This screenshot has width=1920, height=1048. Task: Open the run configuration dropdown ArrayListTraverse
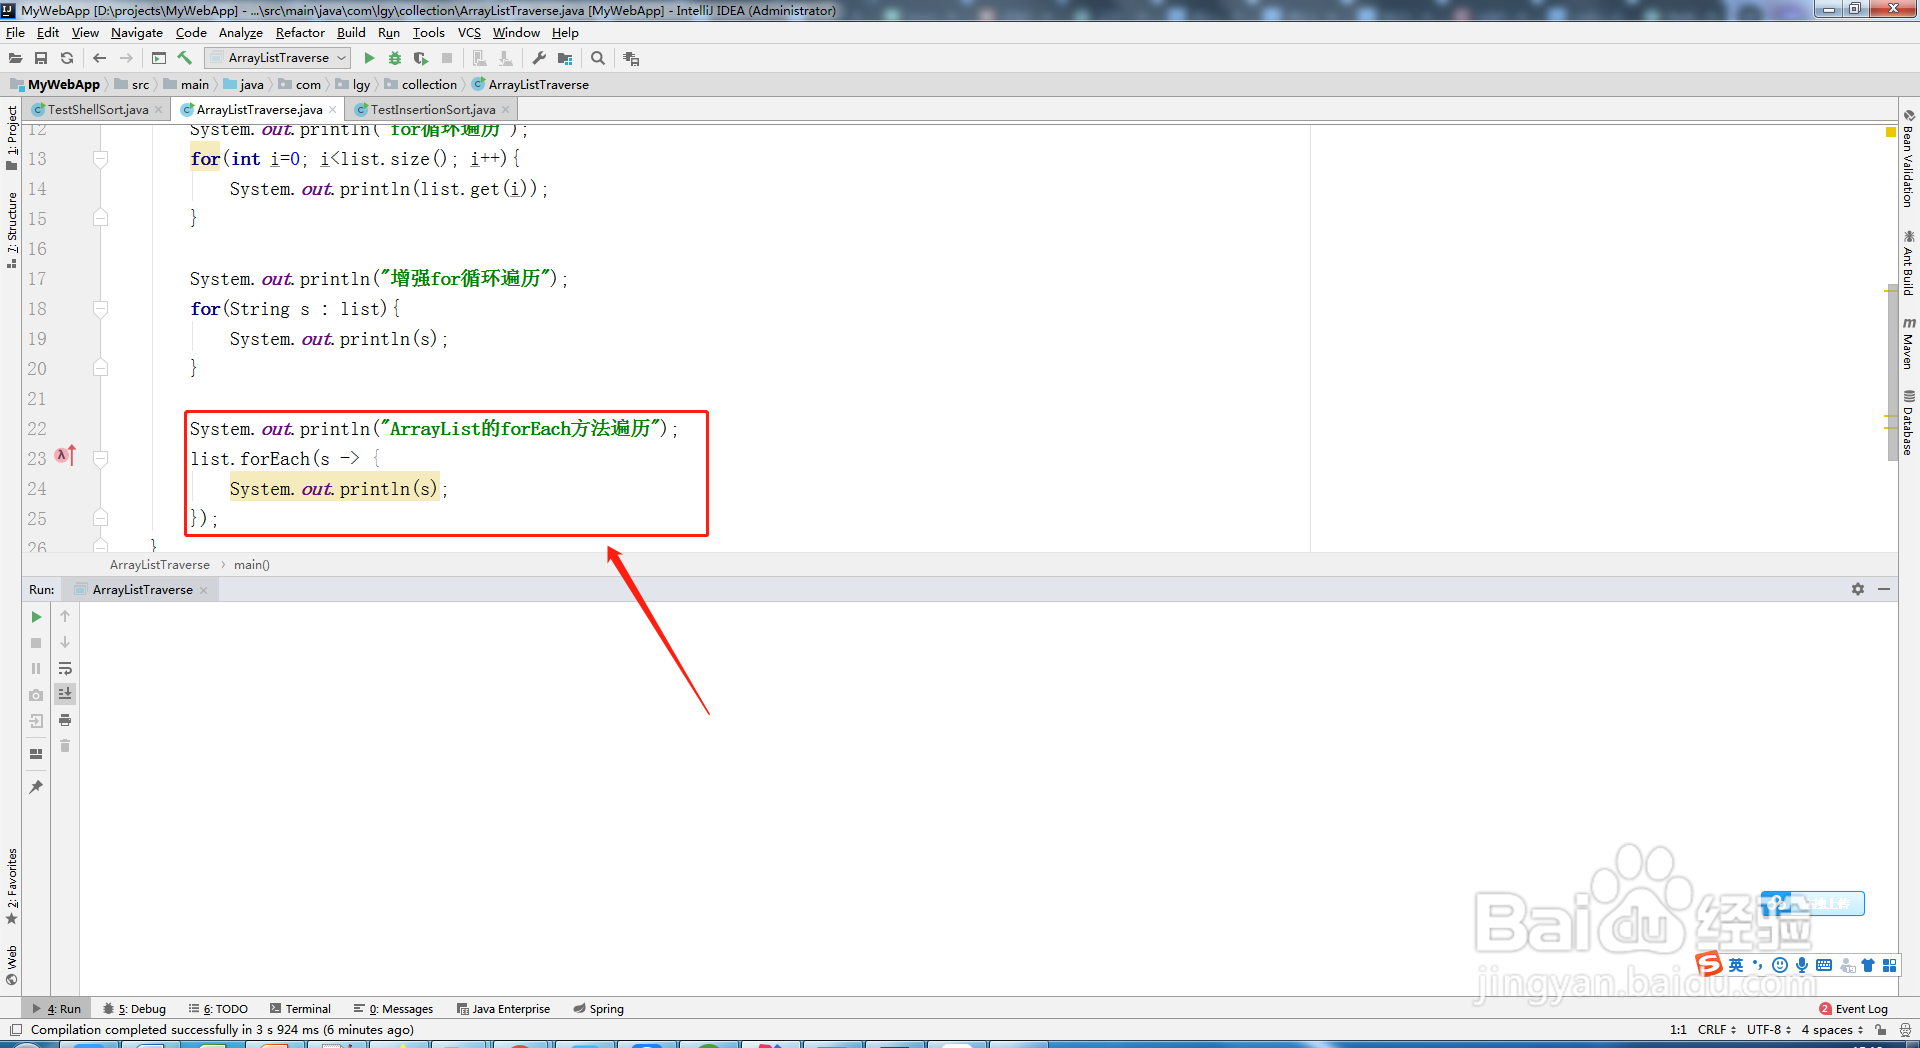pyautogui.click(x=278, y=58)
